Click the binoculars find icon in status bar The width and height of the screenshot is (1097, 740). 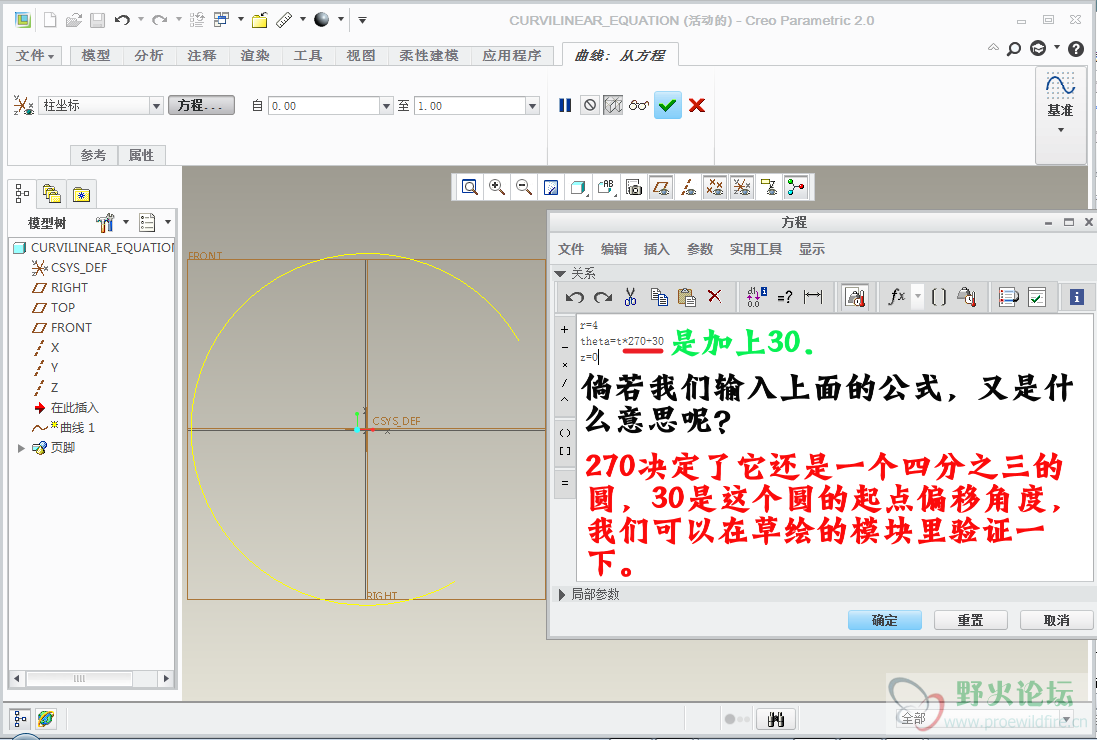(x=776, y=718)
